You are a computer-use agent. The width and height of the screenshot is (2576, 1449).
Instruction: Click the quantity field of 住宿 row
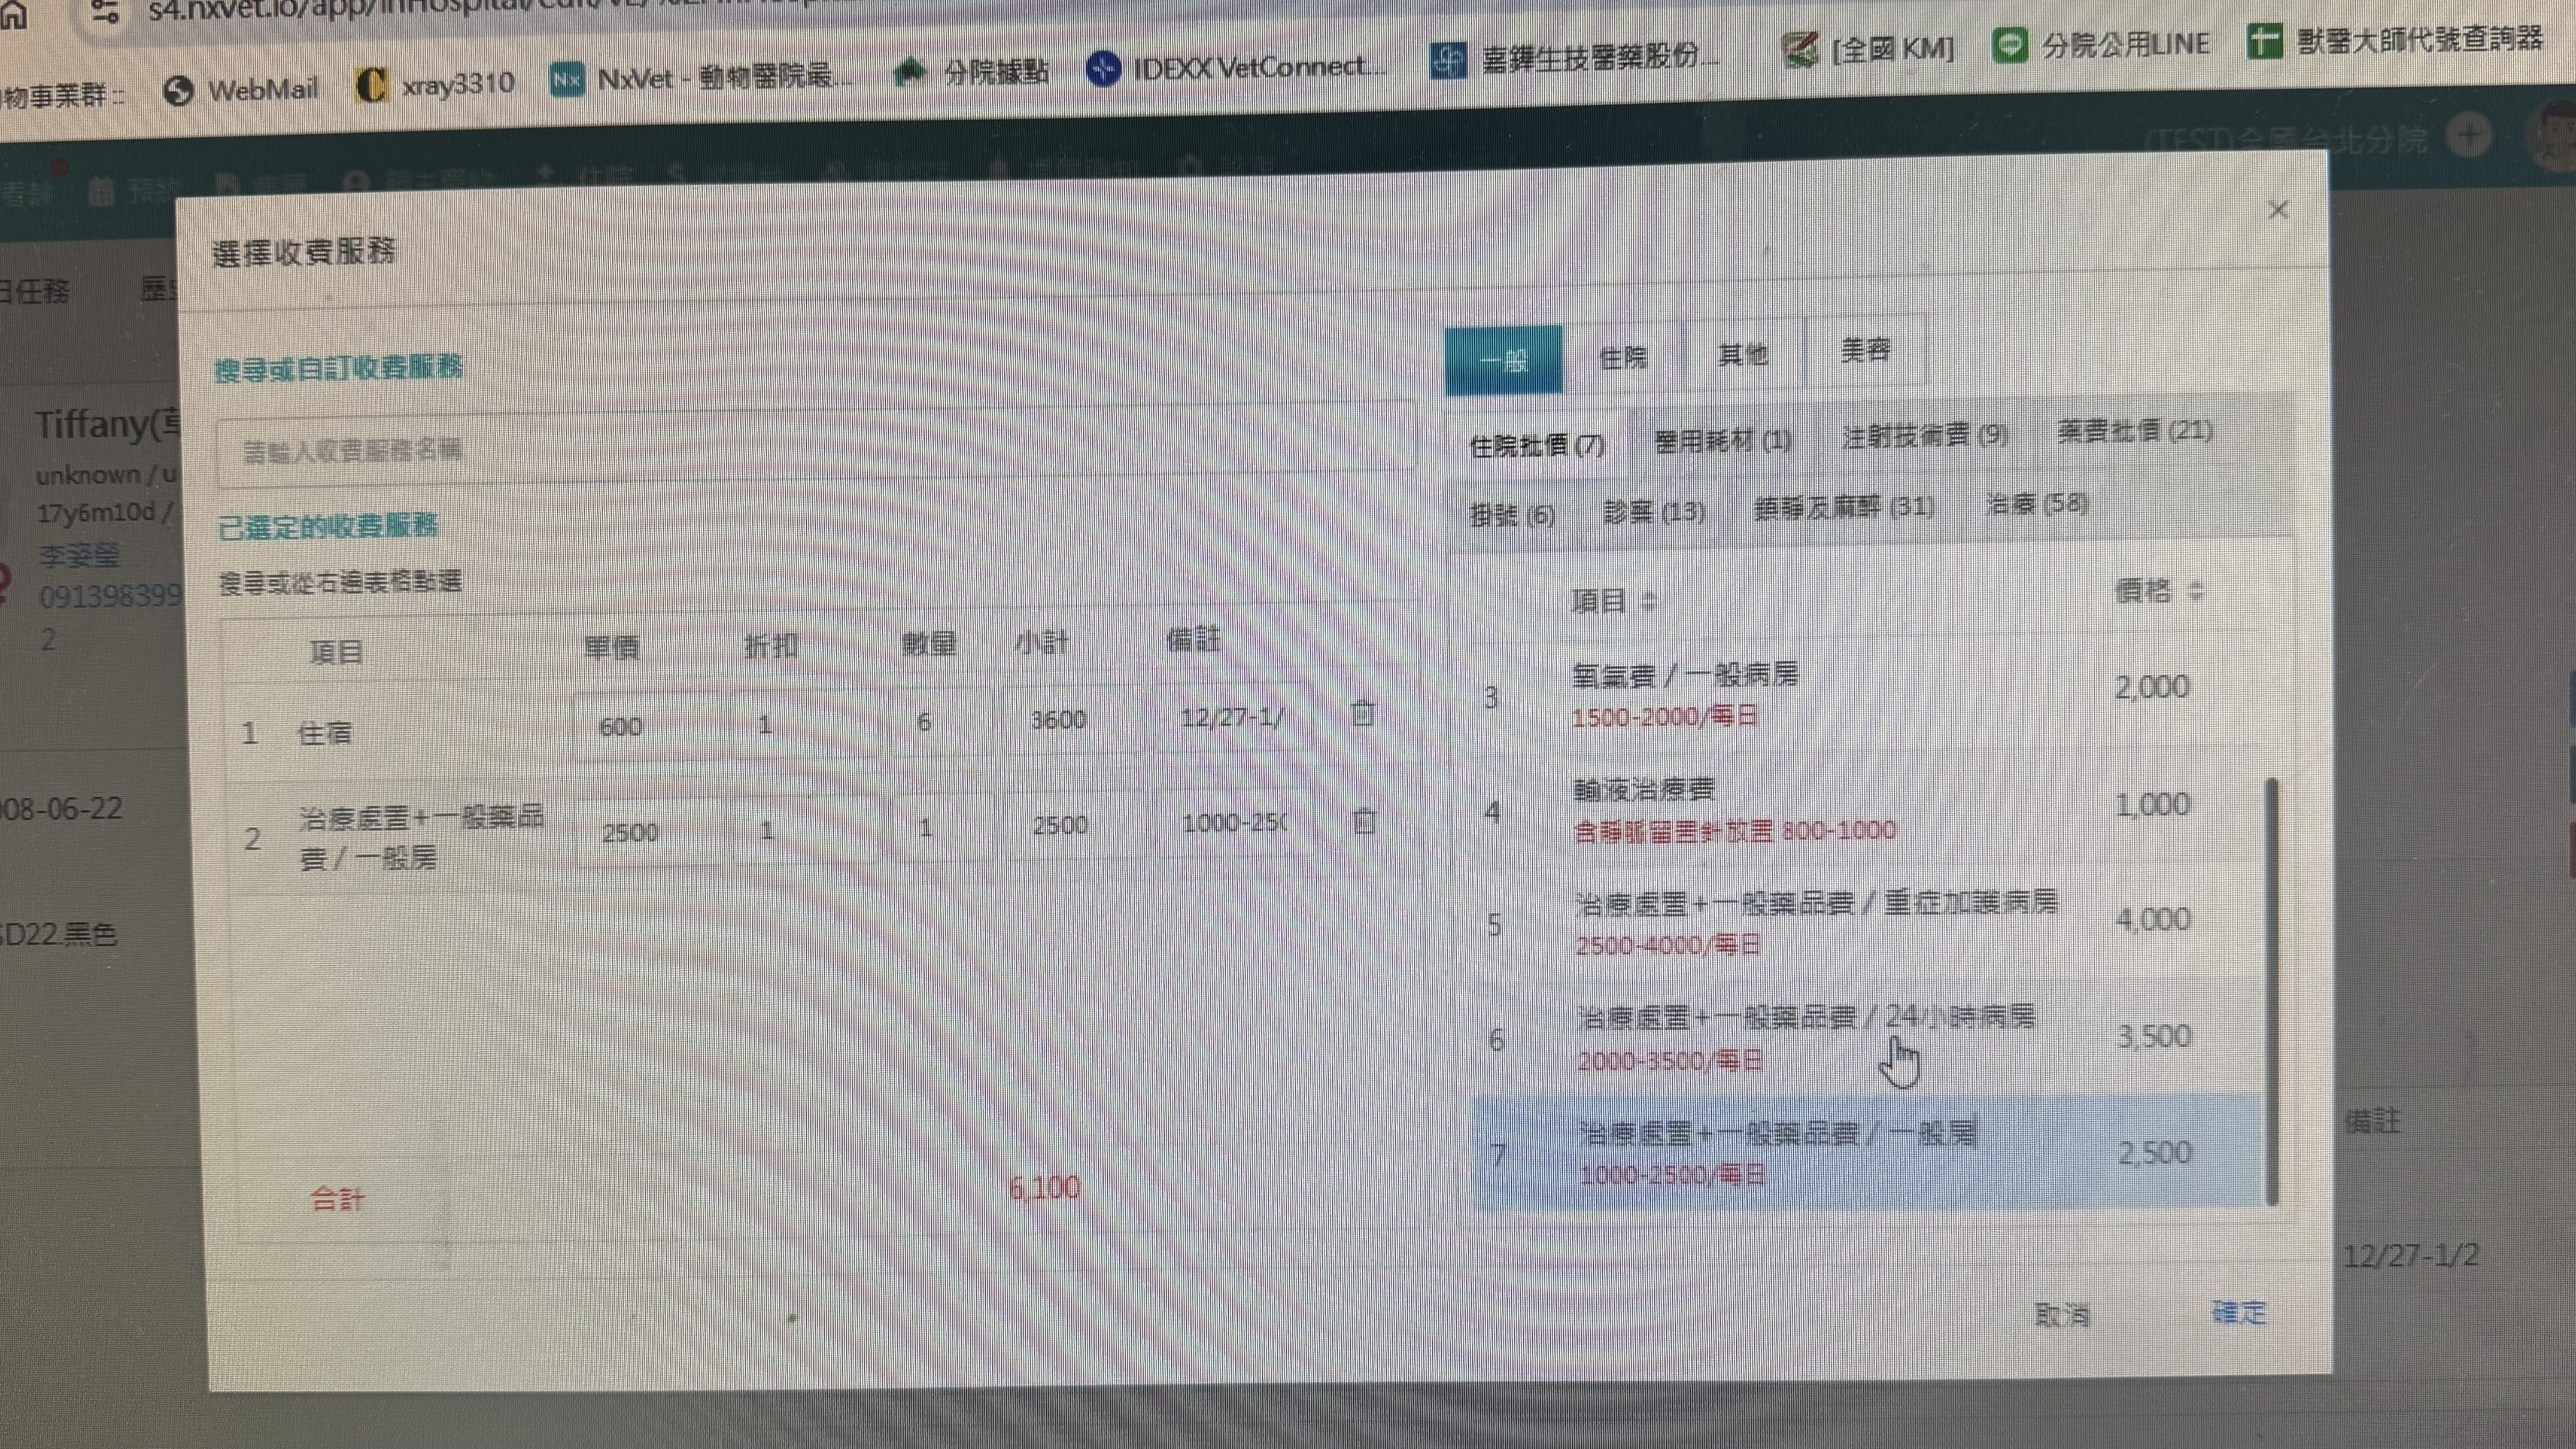click(x=925, y=722)
